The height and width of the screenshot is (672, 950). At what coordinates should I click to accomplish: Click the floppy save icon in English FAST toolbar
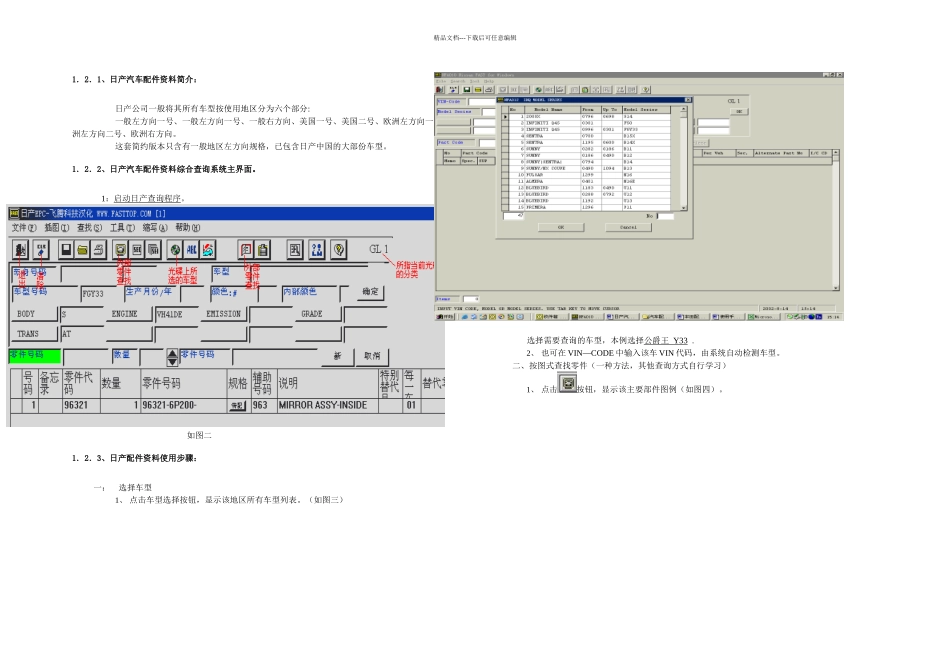[467, 90]
